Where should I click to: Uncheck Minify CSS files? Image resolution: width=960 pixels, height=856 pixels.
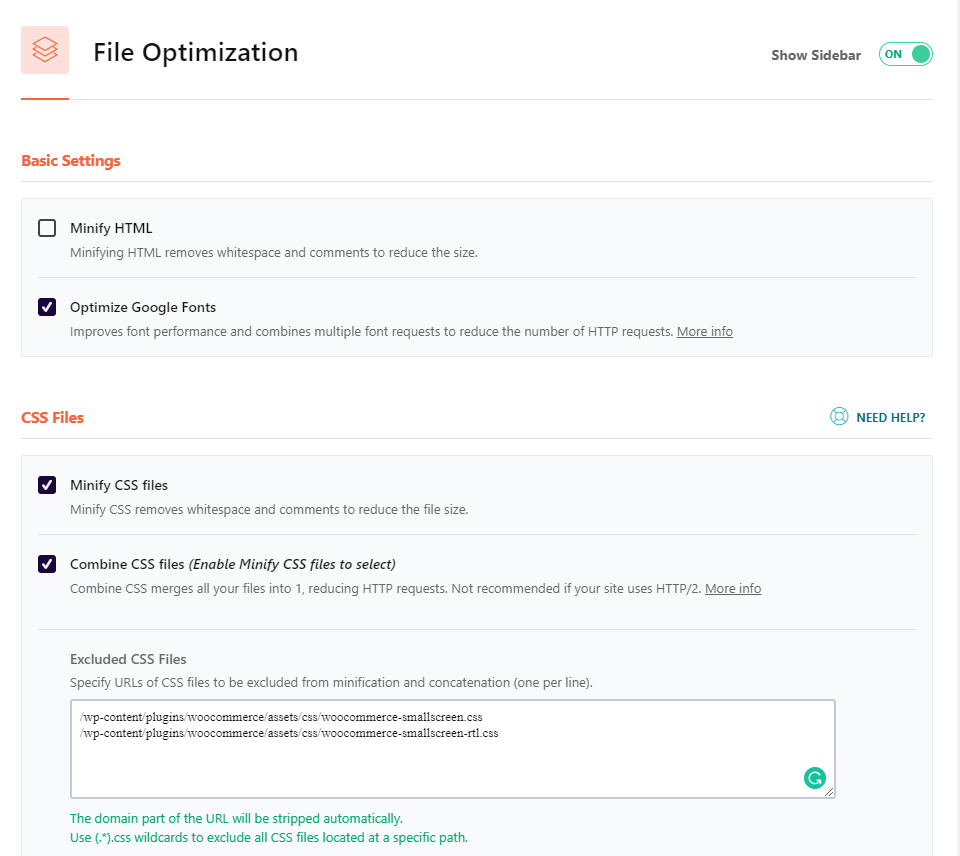47,485
